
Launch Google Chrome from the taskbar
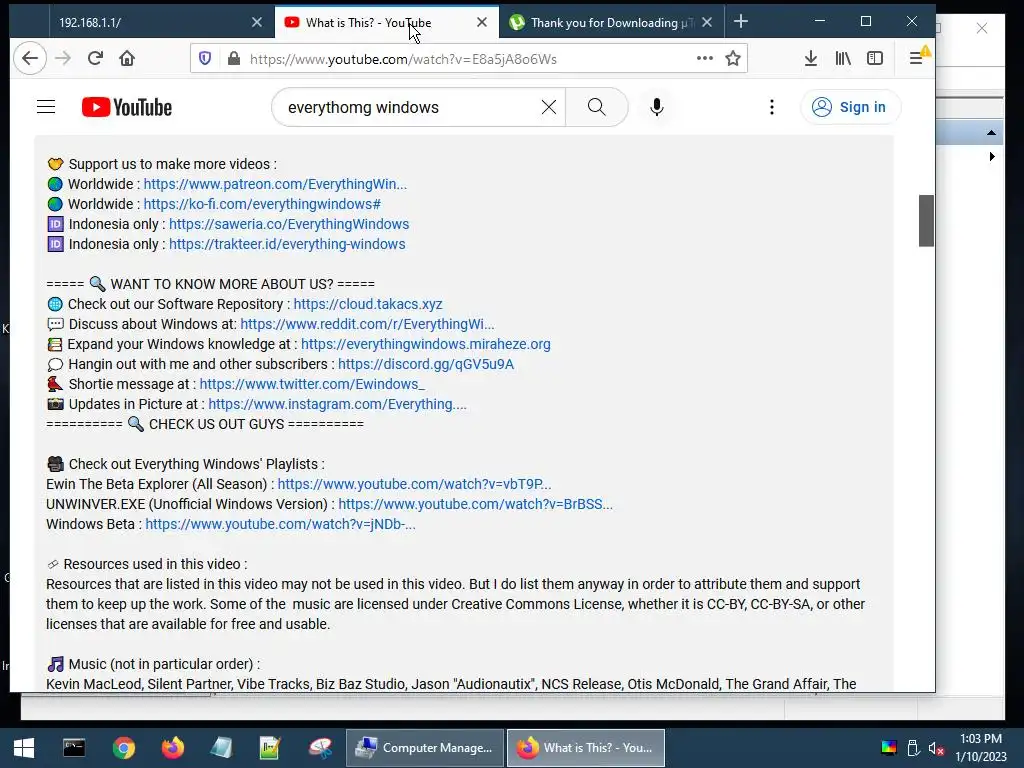click(123, 748)
